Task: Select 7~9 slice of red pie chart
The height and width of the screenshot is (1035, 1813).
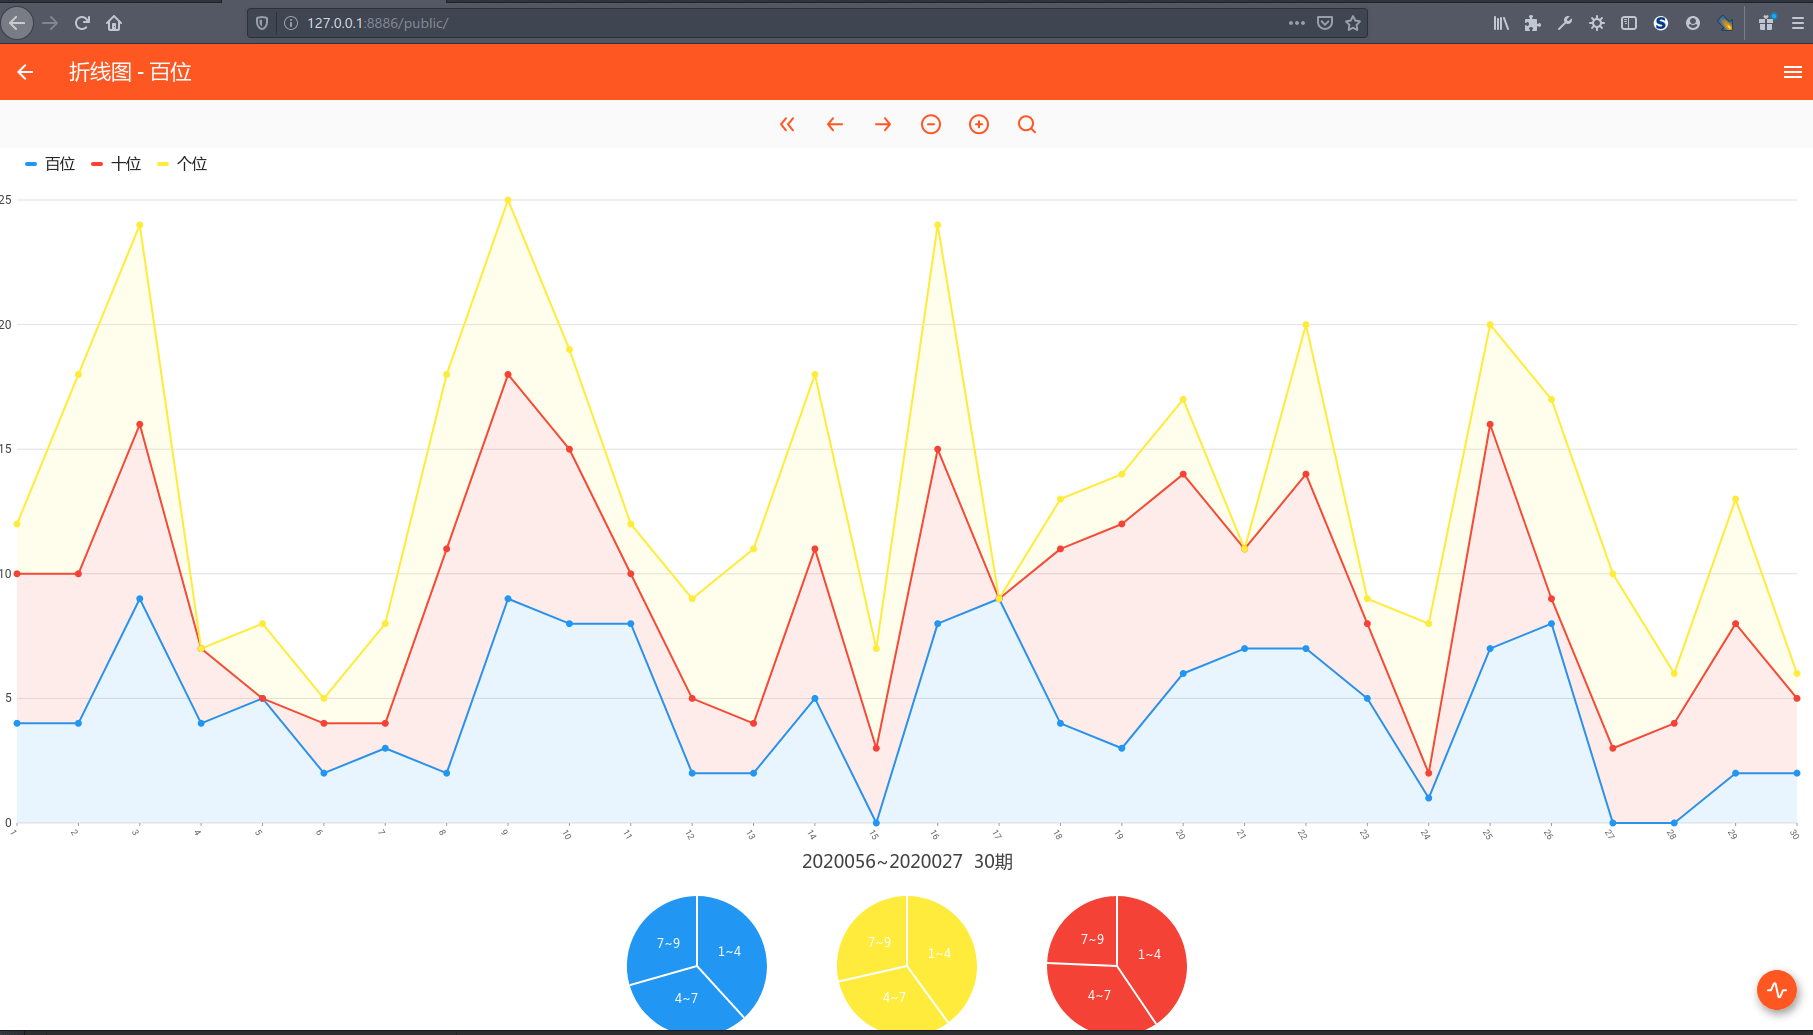Action: (x=1092, y=939)
